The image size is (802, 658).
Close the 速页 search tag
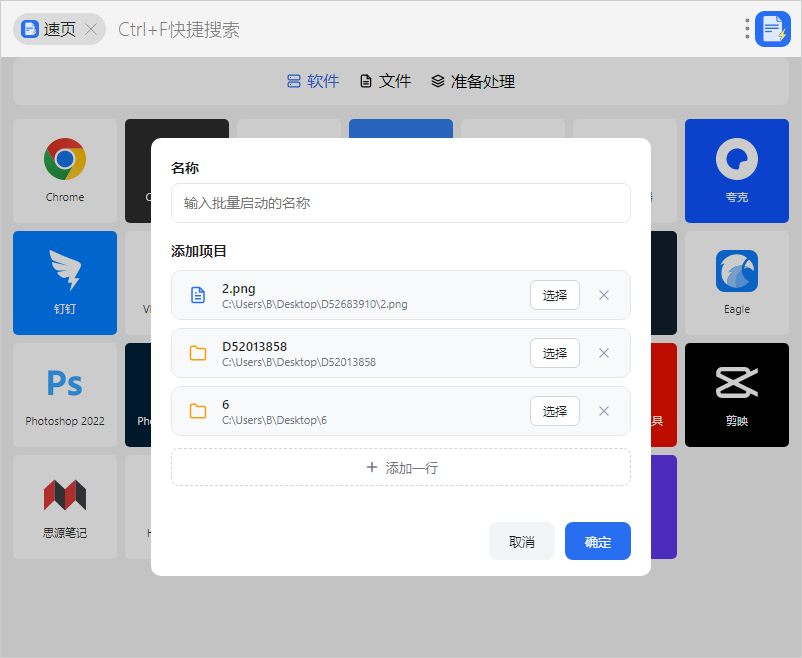click(x=91, y=29)
